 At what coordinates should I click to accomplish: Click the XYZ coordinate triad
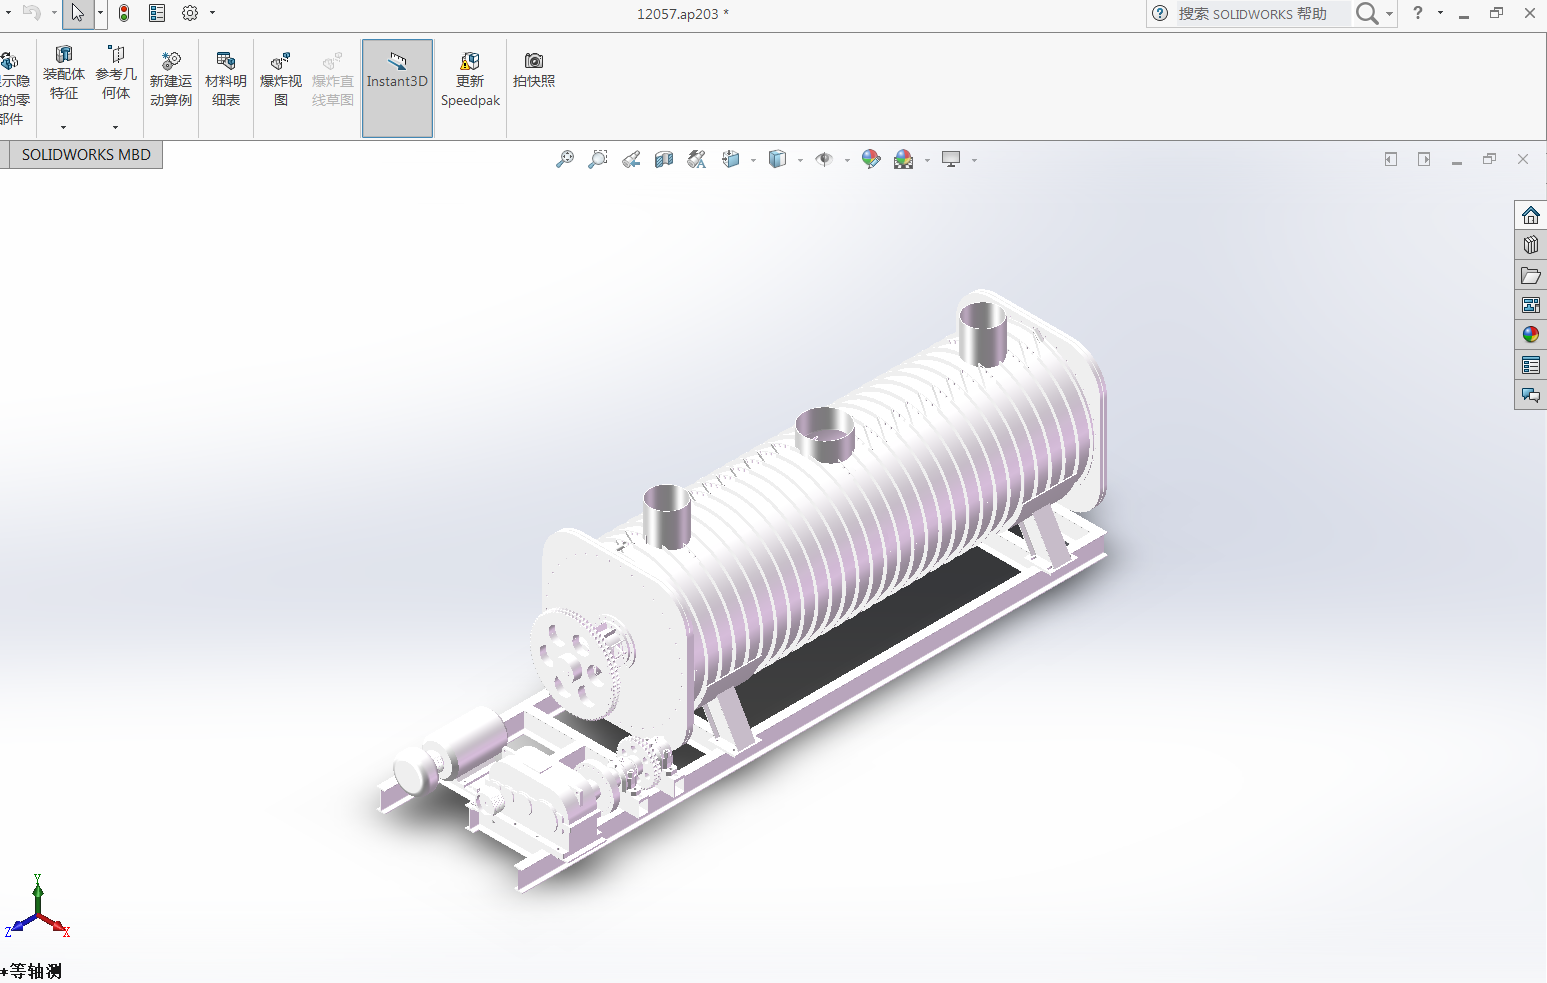click(x=38, y=906)
